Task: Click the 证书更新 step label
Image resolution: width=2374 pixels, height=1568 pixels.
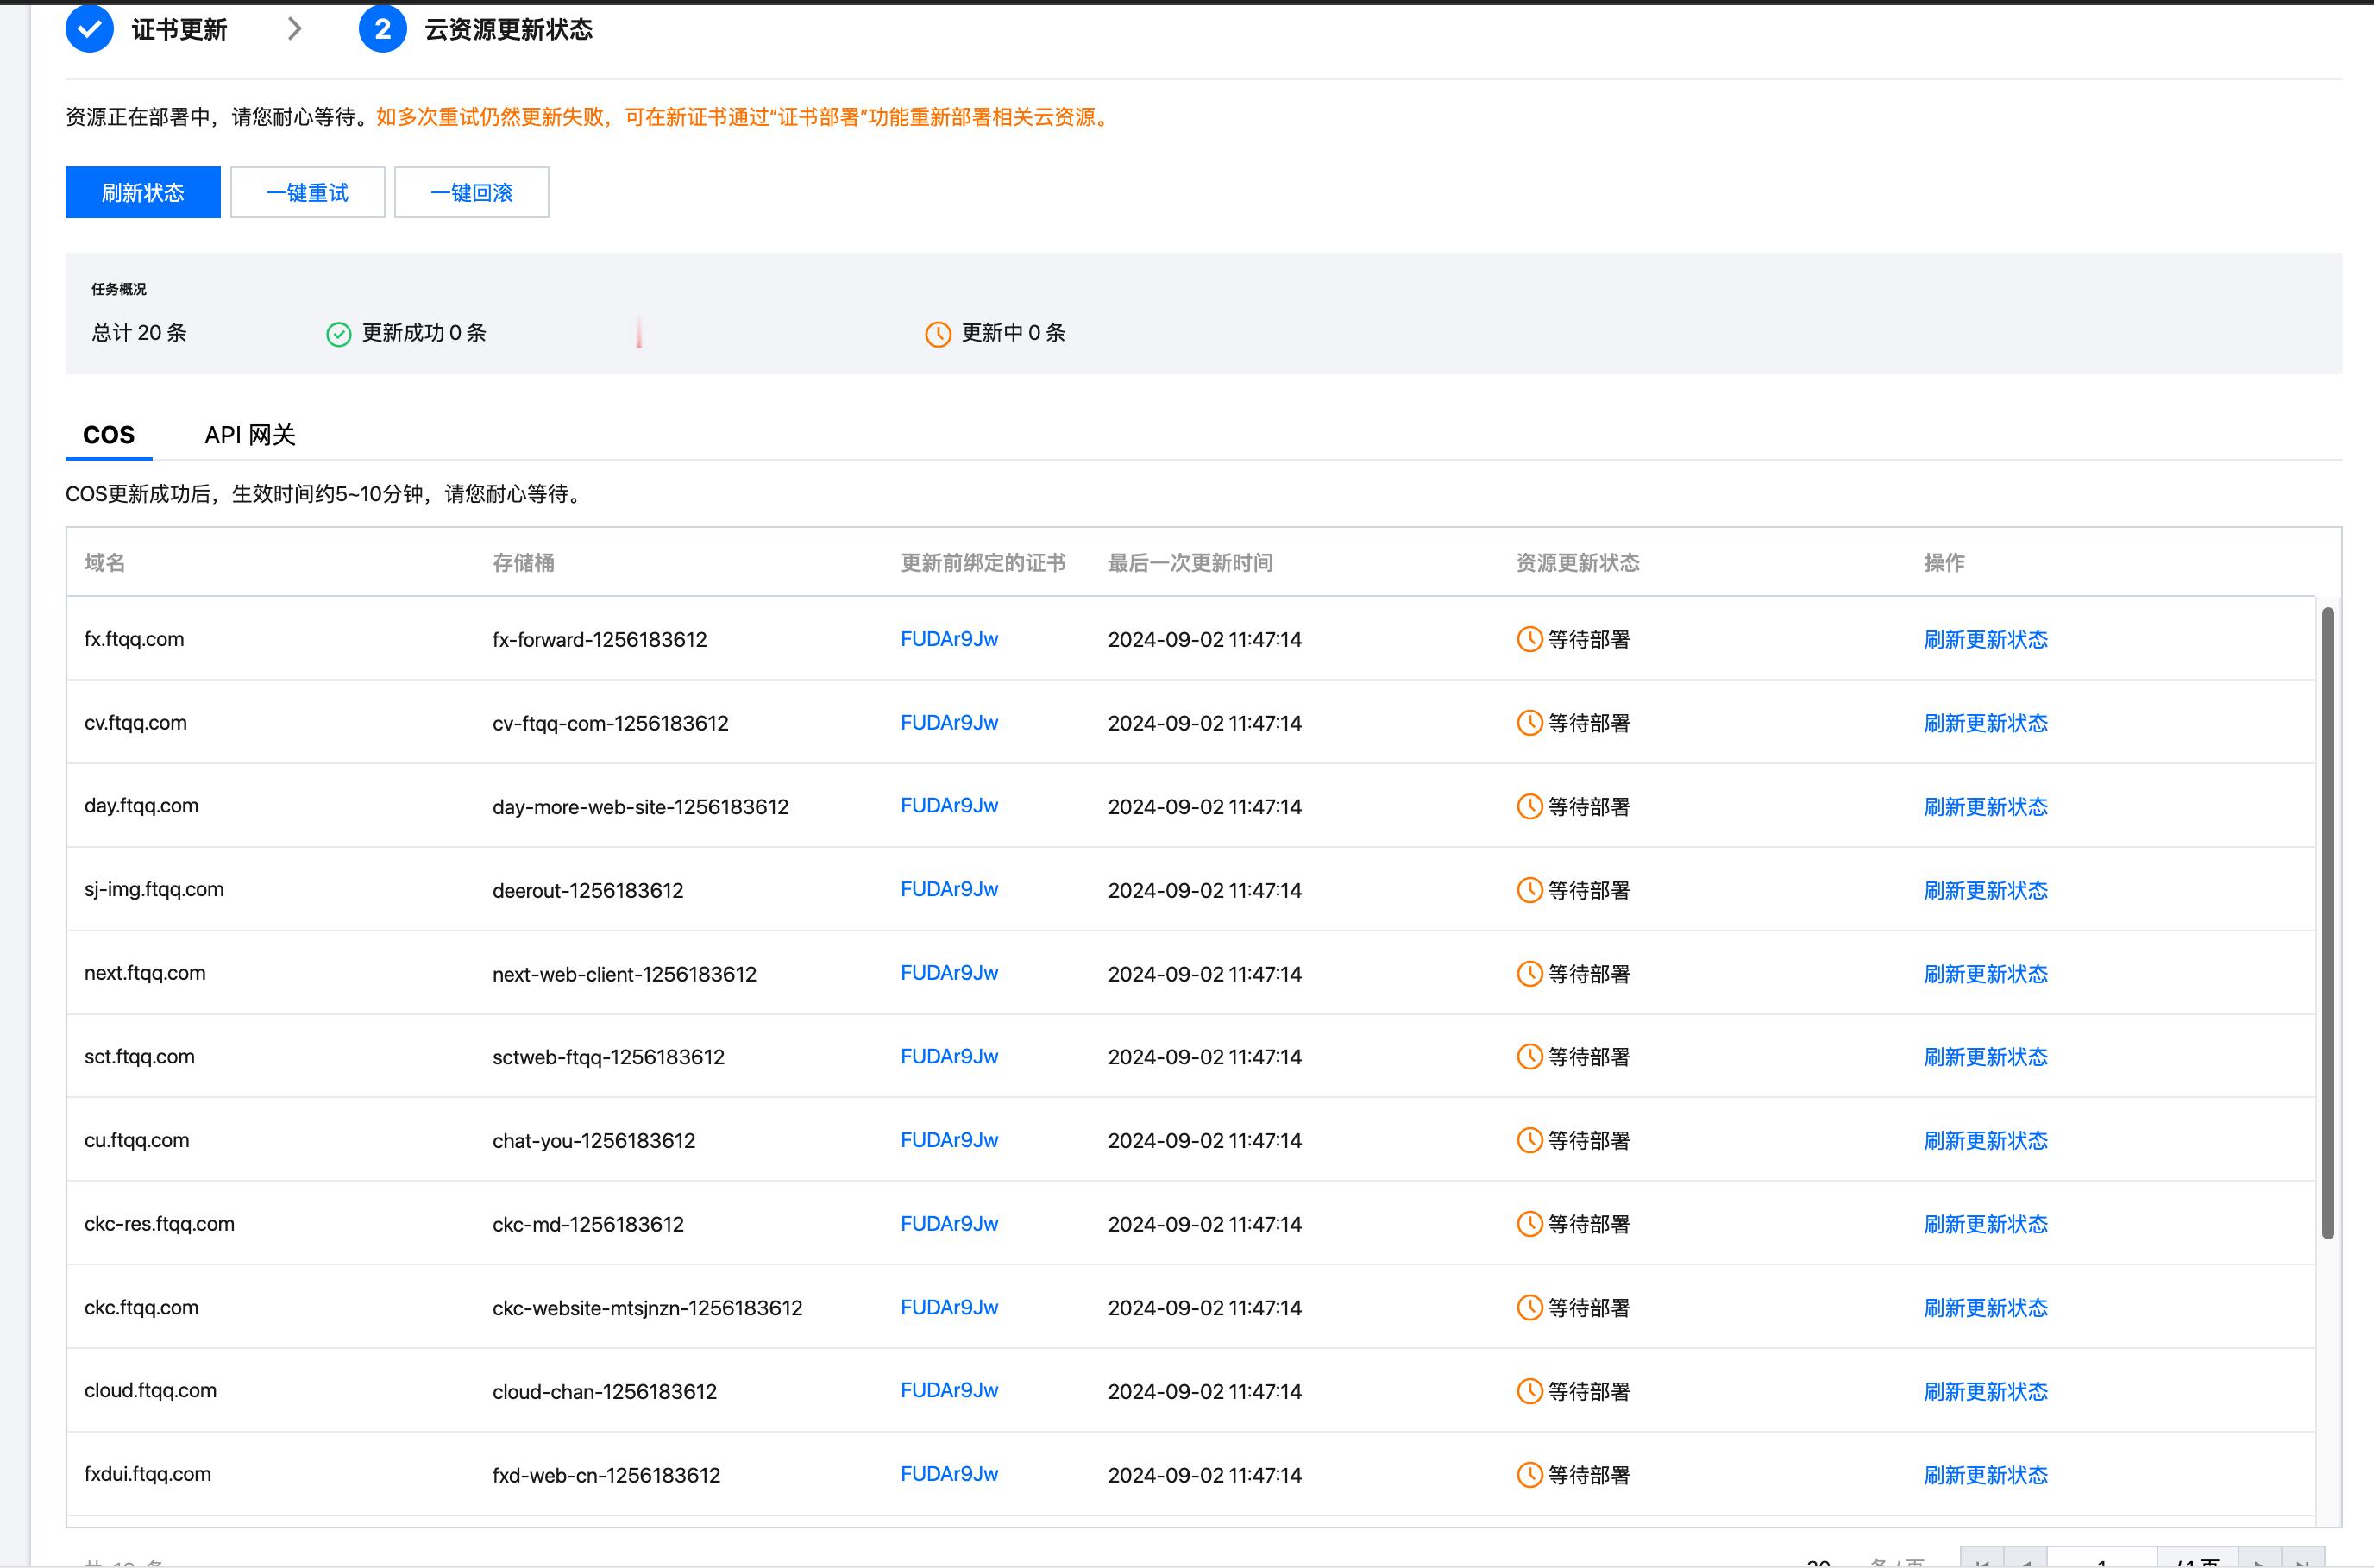Action: pyautogui.click(x=180, y=29)
